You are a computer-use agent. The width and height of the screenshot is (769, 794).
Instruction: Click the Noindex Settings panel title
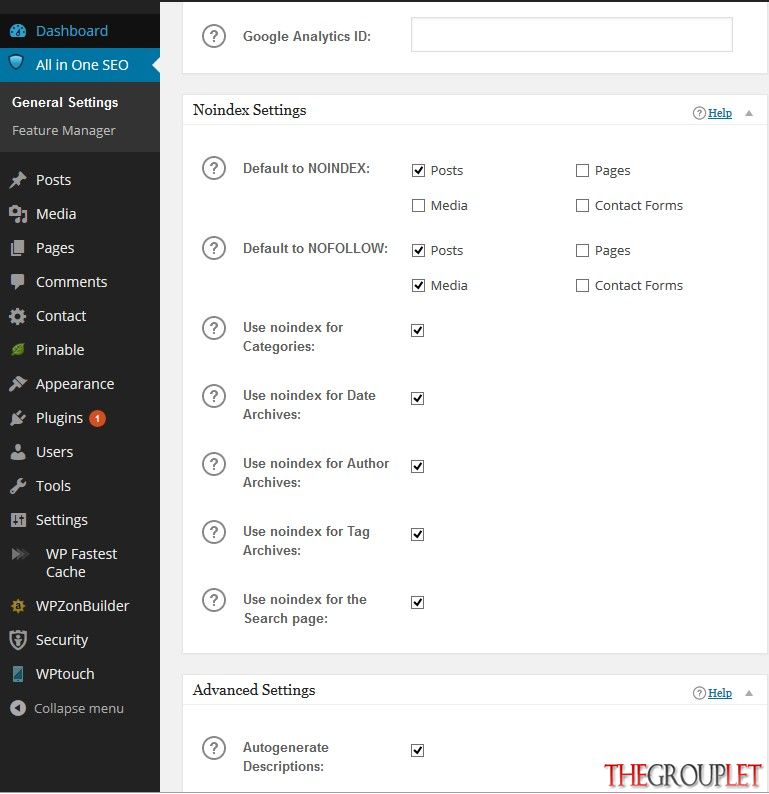(x=250, y=110)
